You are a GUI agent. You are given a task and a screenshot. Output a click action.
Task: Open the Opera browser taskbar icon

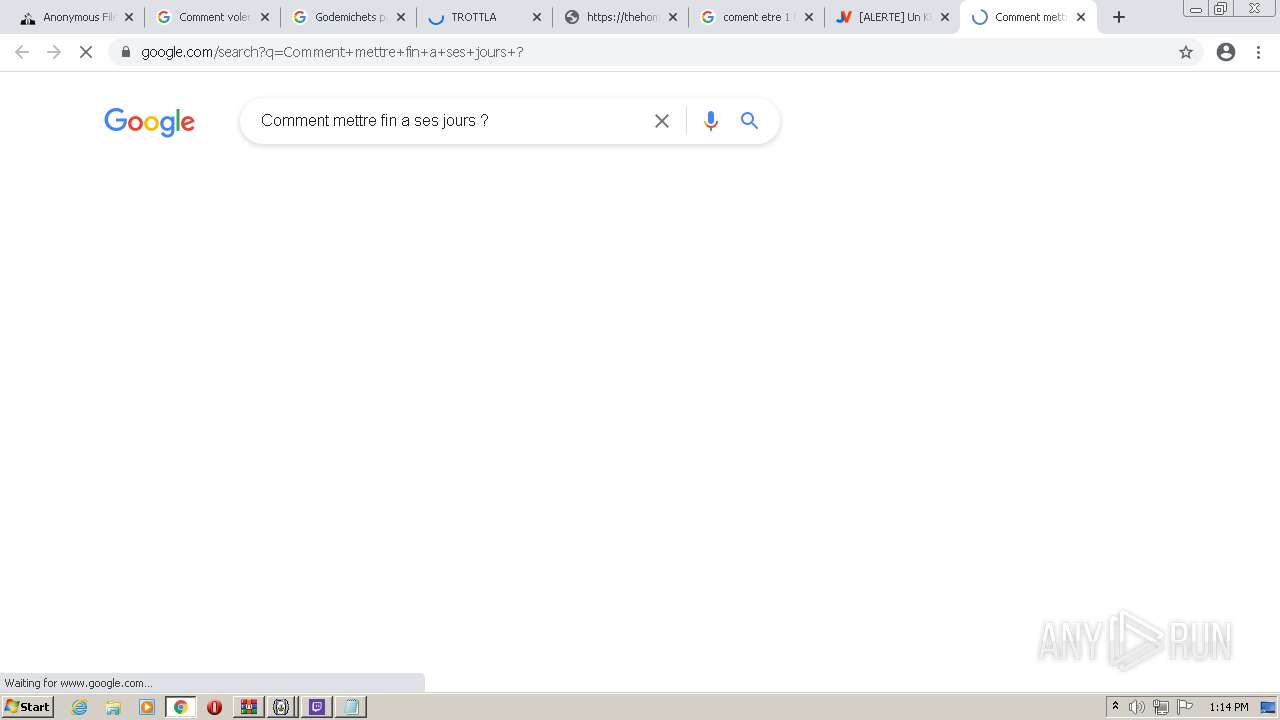pos(215,707)
